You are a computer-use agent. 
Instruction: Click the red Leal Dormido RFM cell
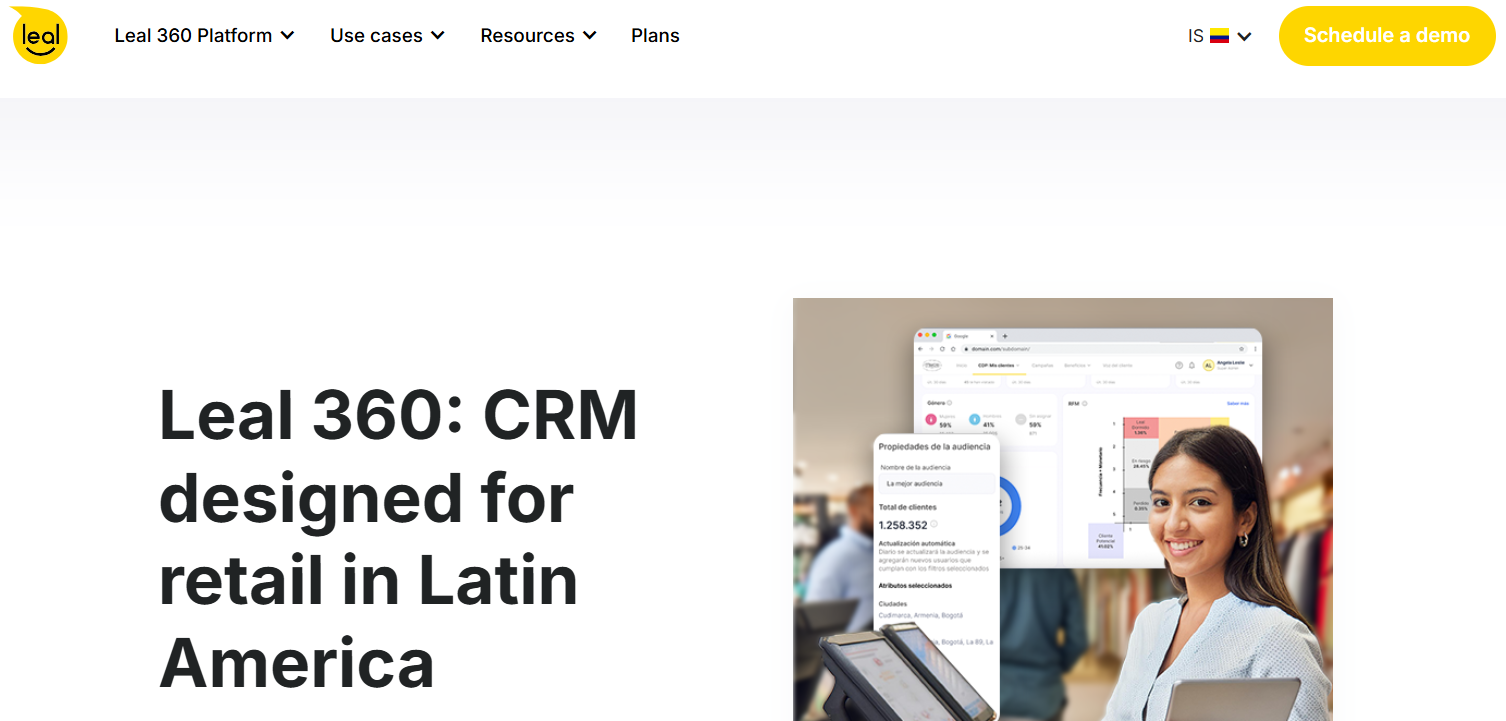tap(1140, 428)
